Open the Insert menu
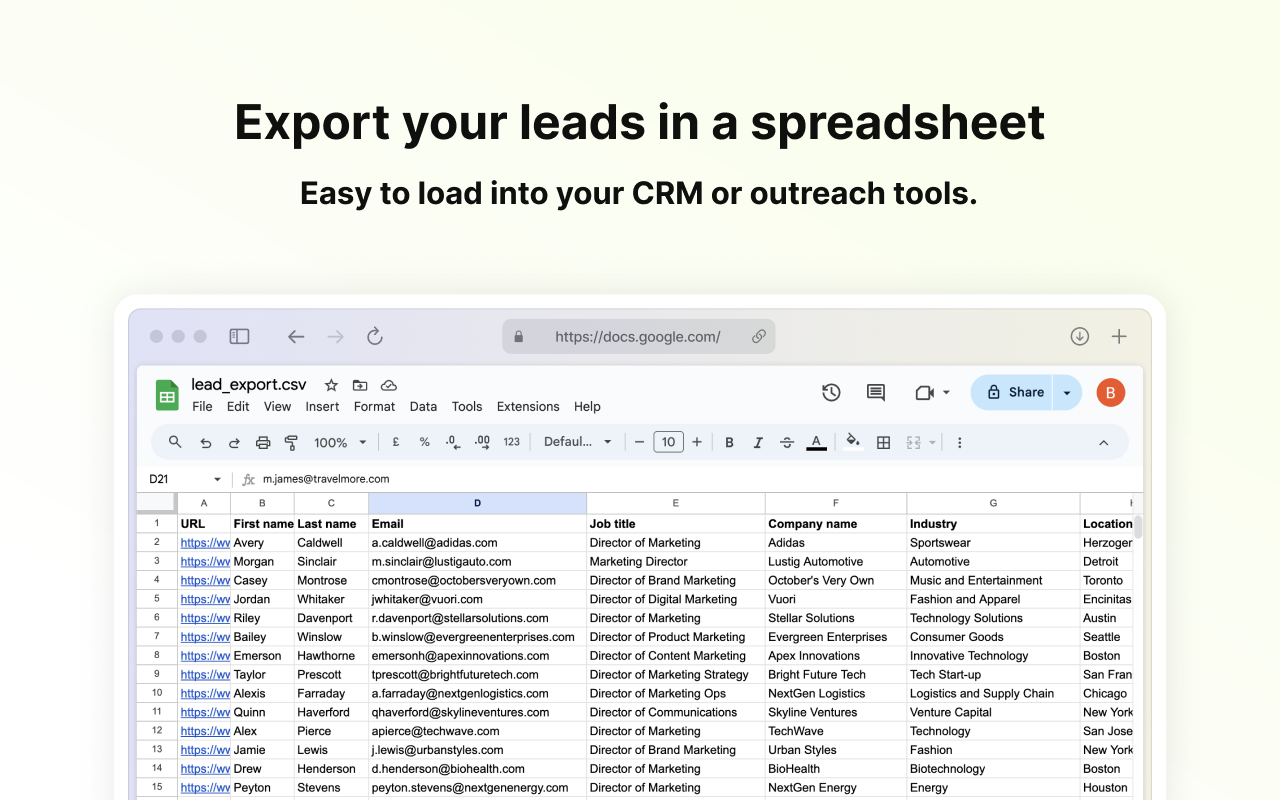1280x800 pixels. click(322, 406)
